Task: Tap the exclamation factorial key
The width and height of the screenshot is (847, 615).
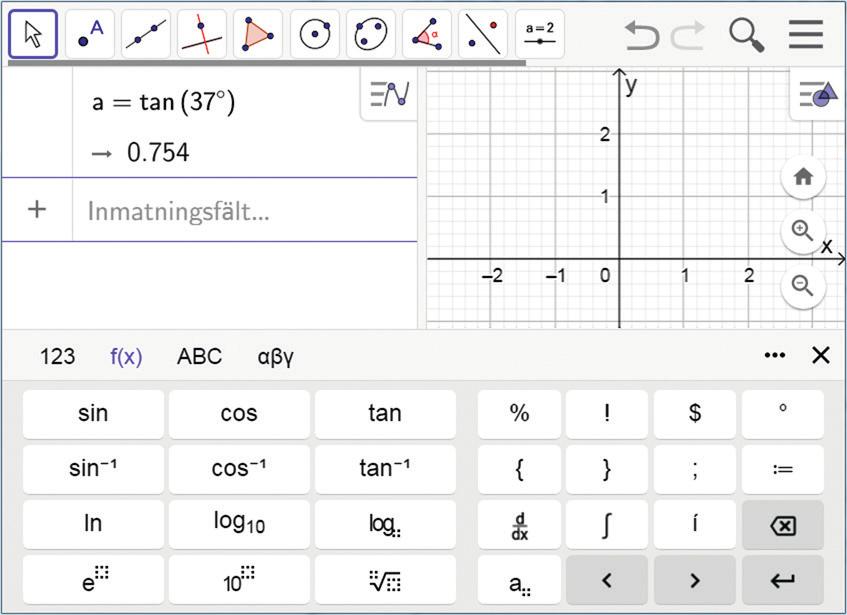Action: click(607, 414)
